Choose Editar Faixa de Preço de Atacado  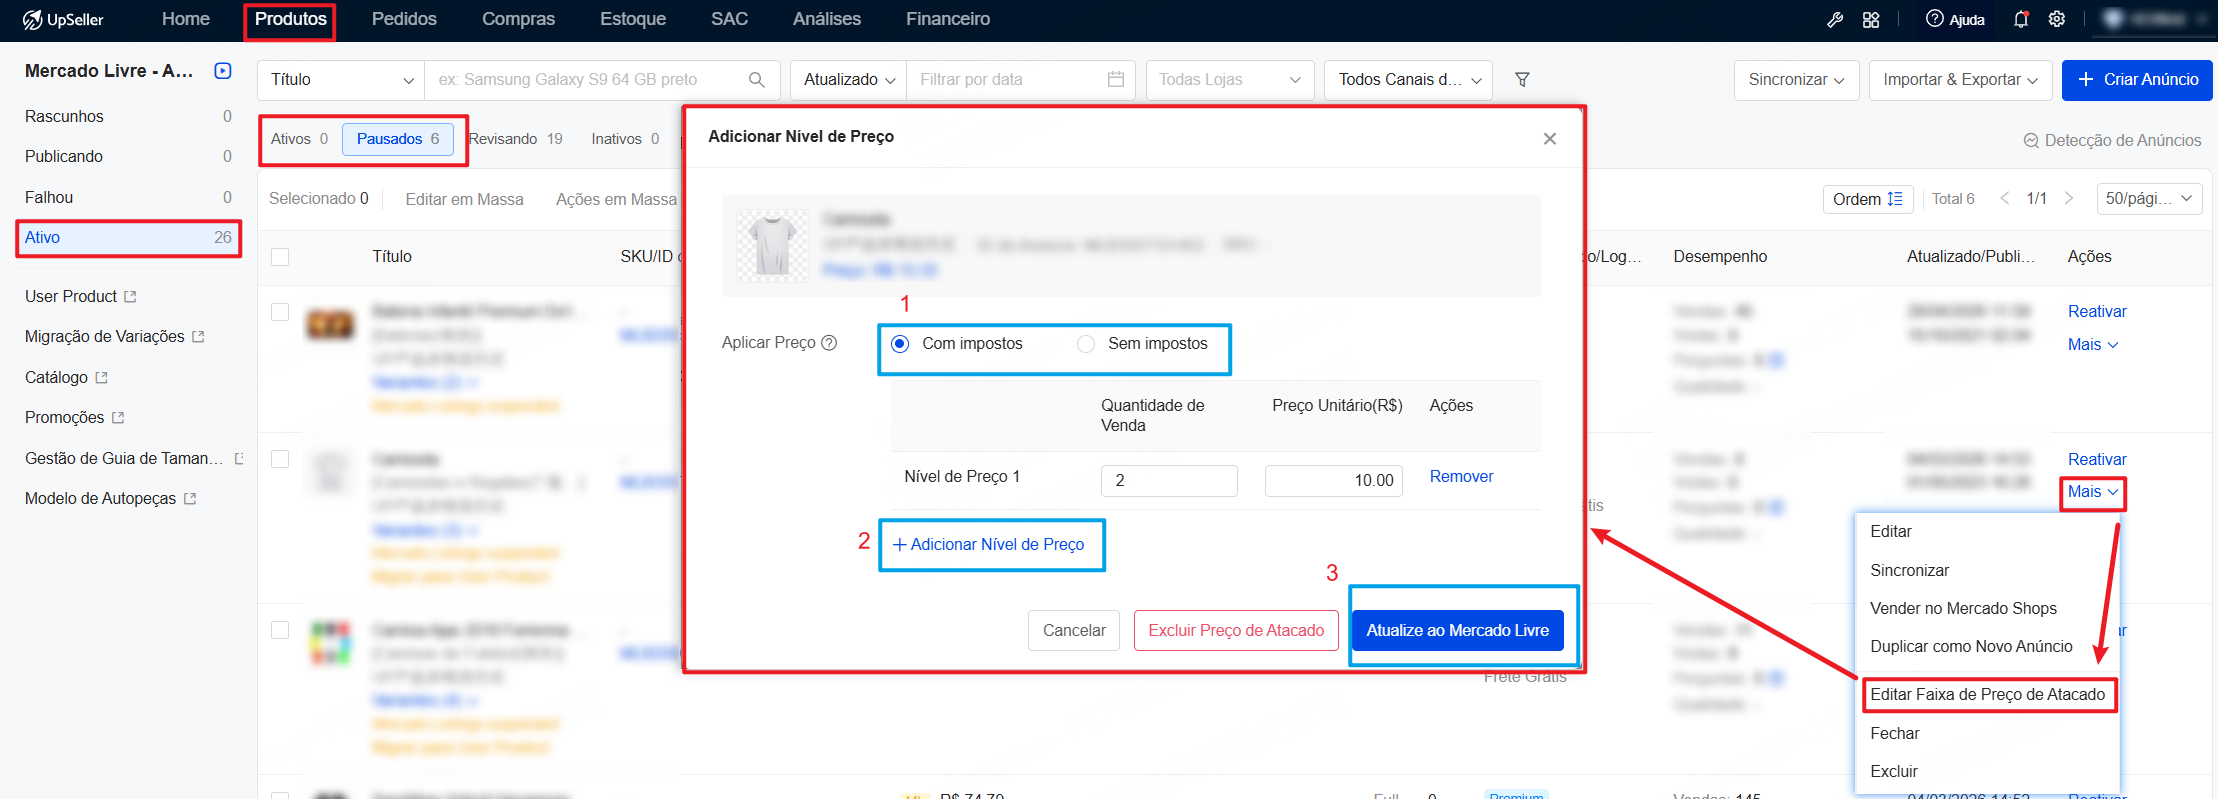pyautogui.click(x=1988, y=695)
